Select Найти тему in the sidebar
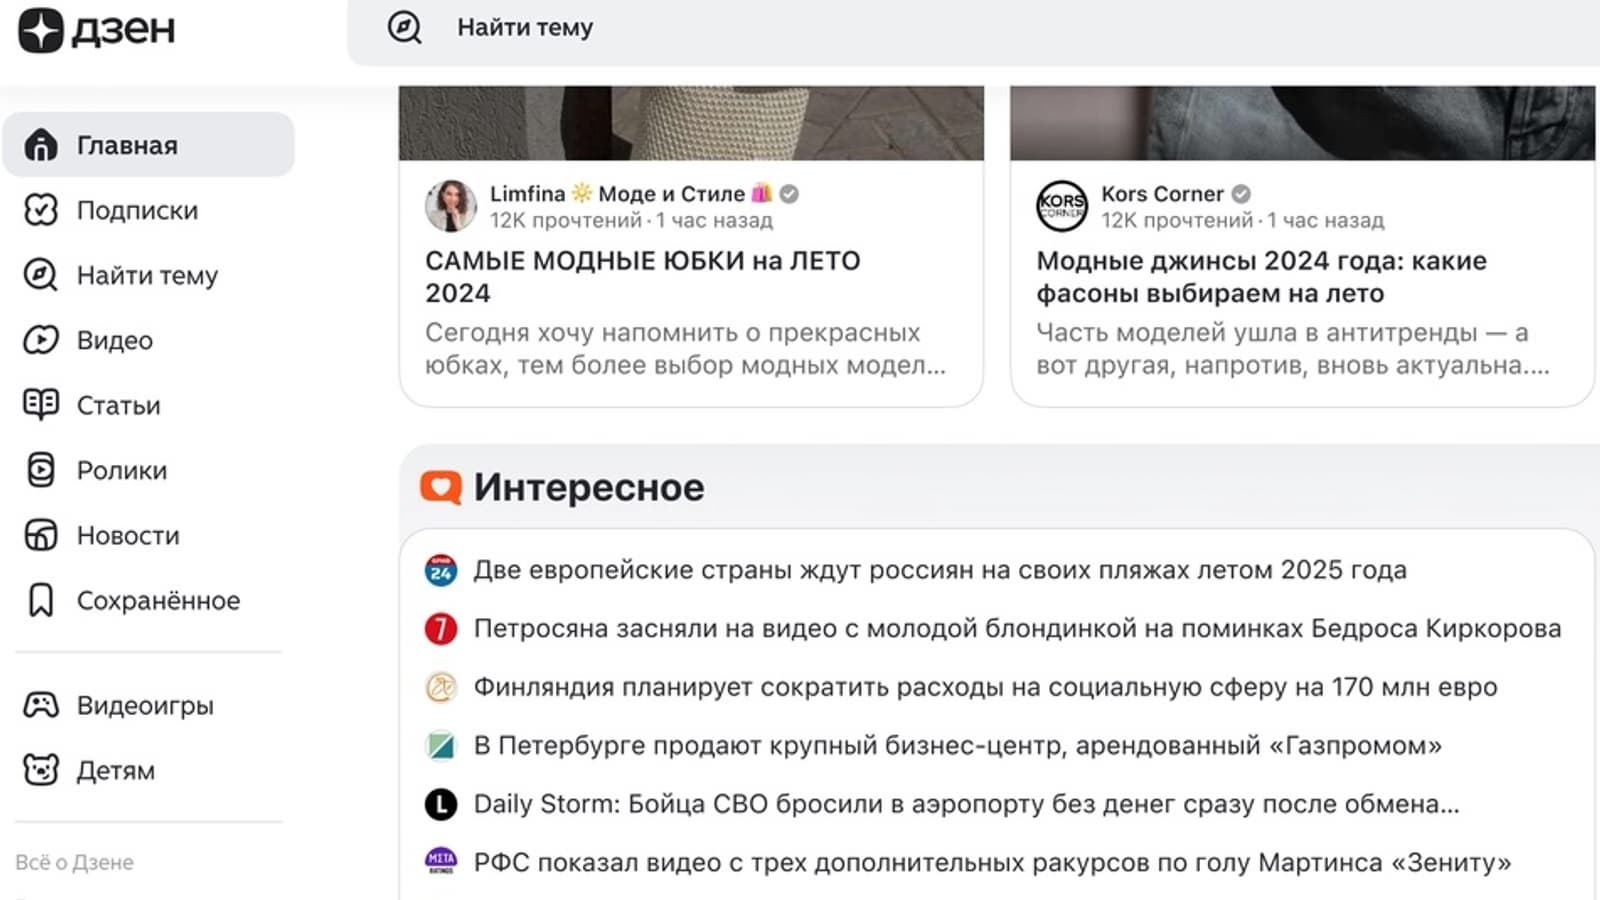The width and height of the screenshot is (1600, 900). point(149,275)
